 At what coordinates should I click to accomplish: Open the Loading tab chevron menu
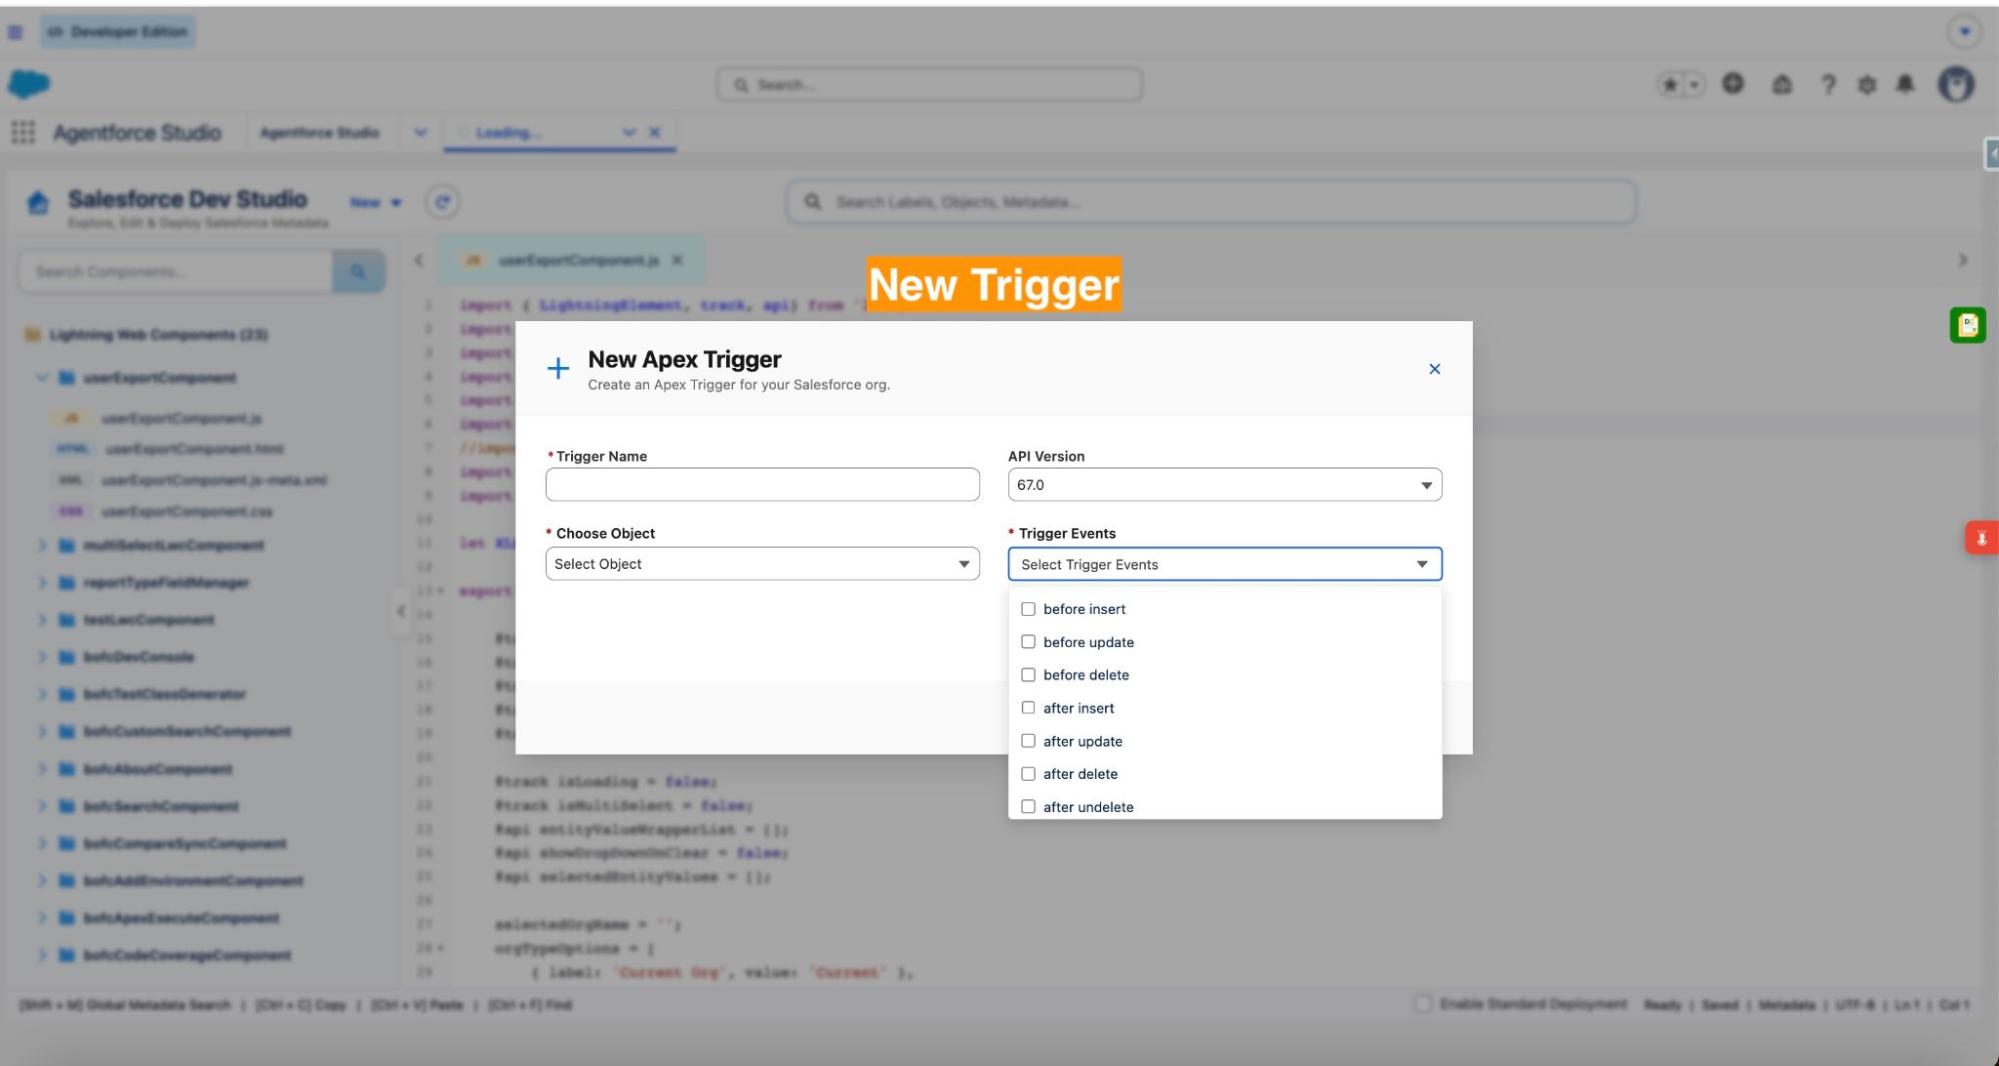[629, 132]
